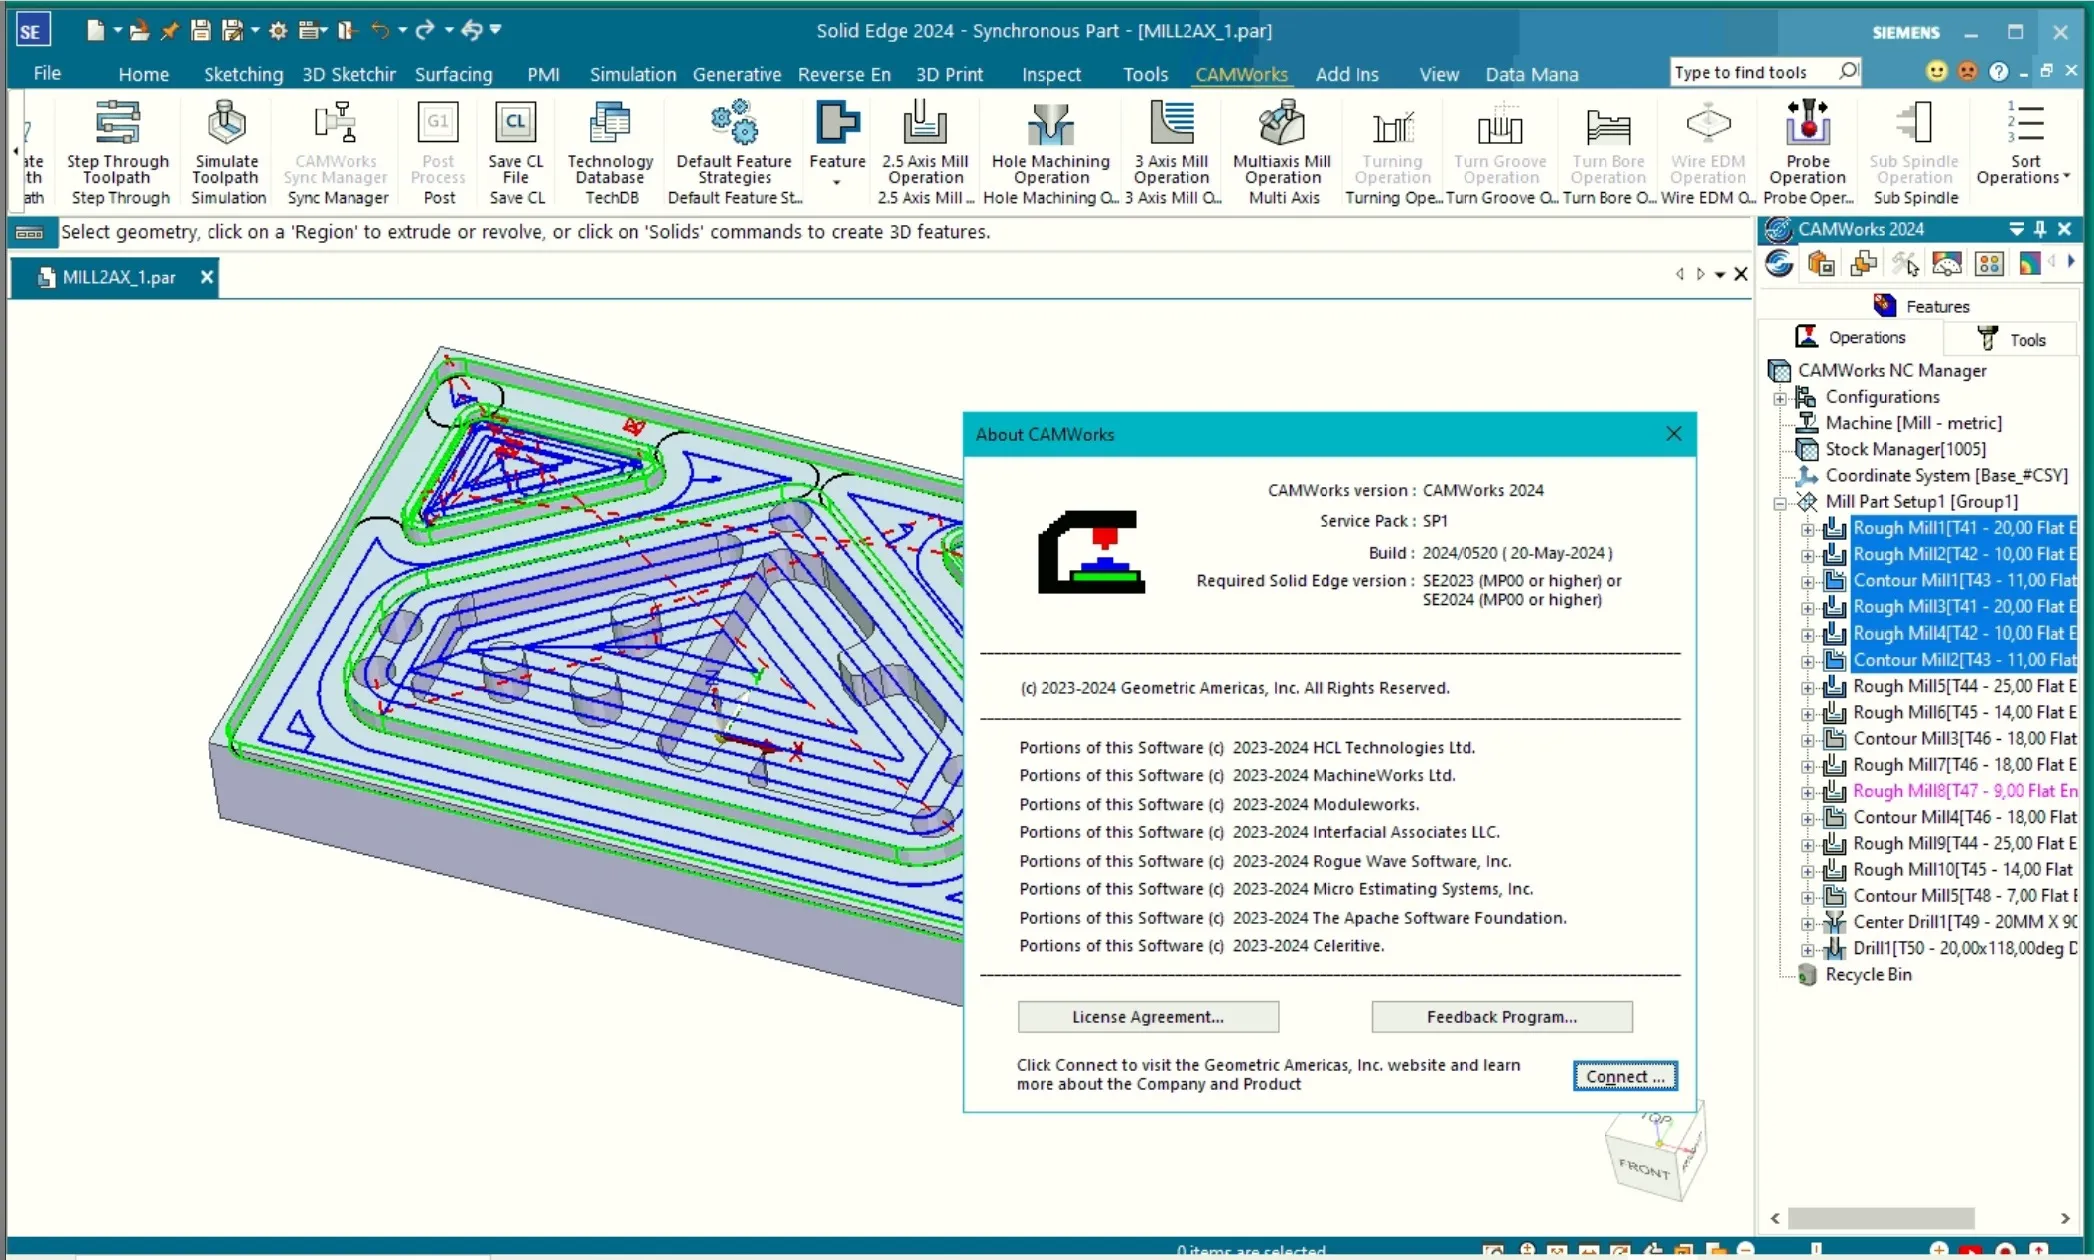Click the sad face feedback icon
The height and width of the screenshot is (1260, 2094).
pyautogui.click(x=1967, y=72)
